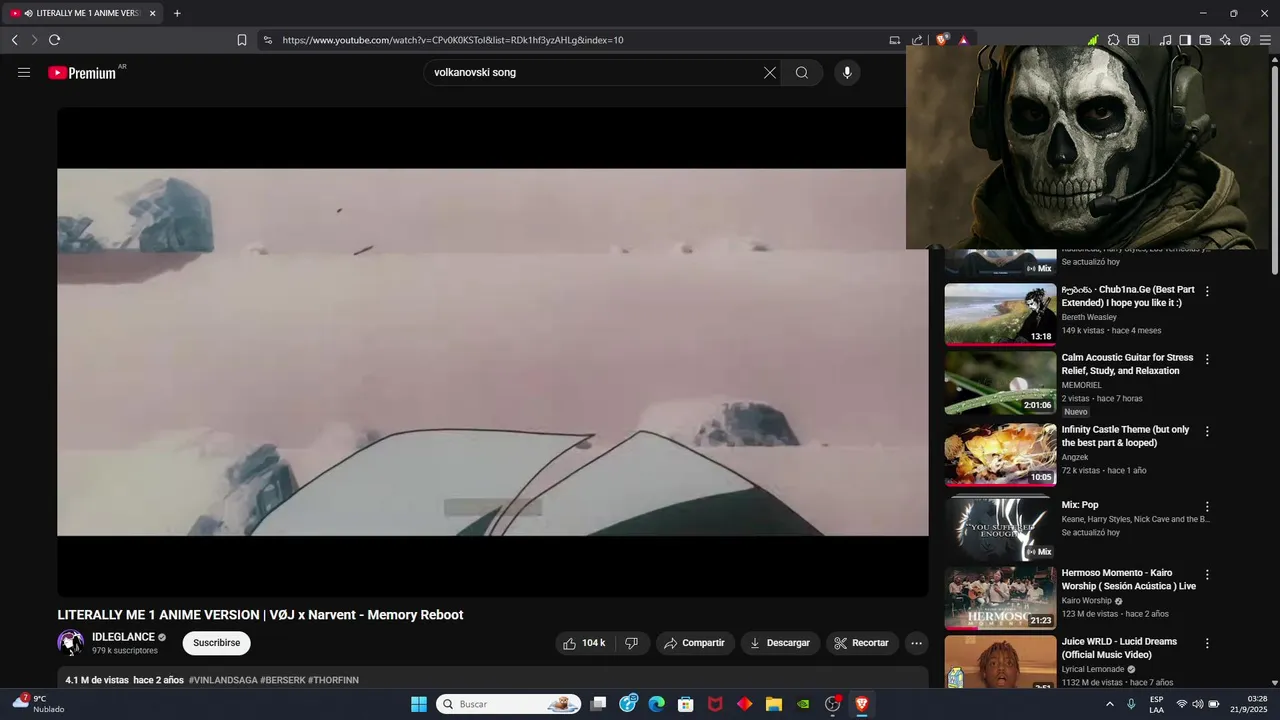Open the #BERSERK hashtag
1280x720 pixels.
(x=283, y=680)
